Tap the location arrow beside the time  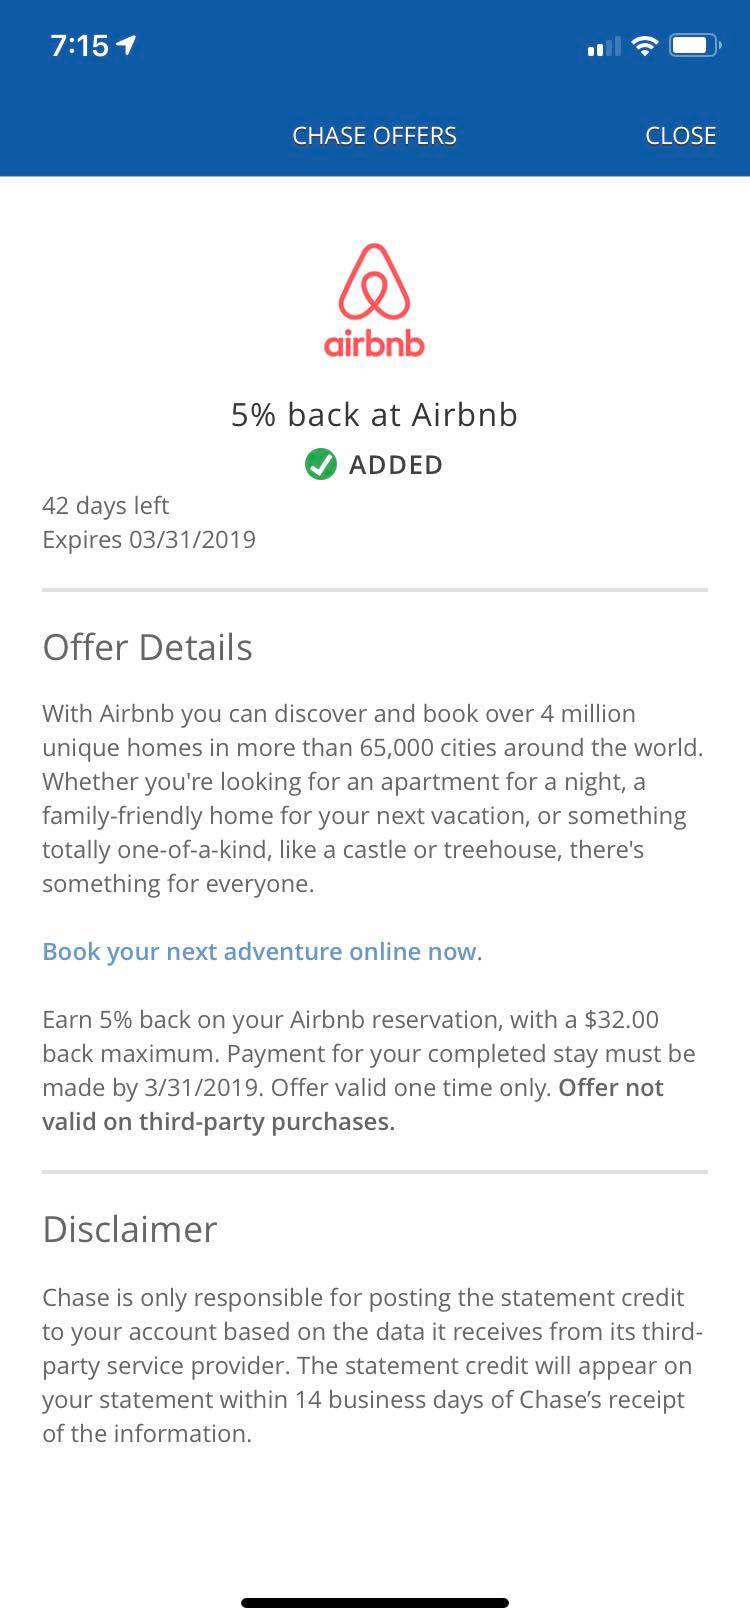(x=127, y=45)
